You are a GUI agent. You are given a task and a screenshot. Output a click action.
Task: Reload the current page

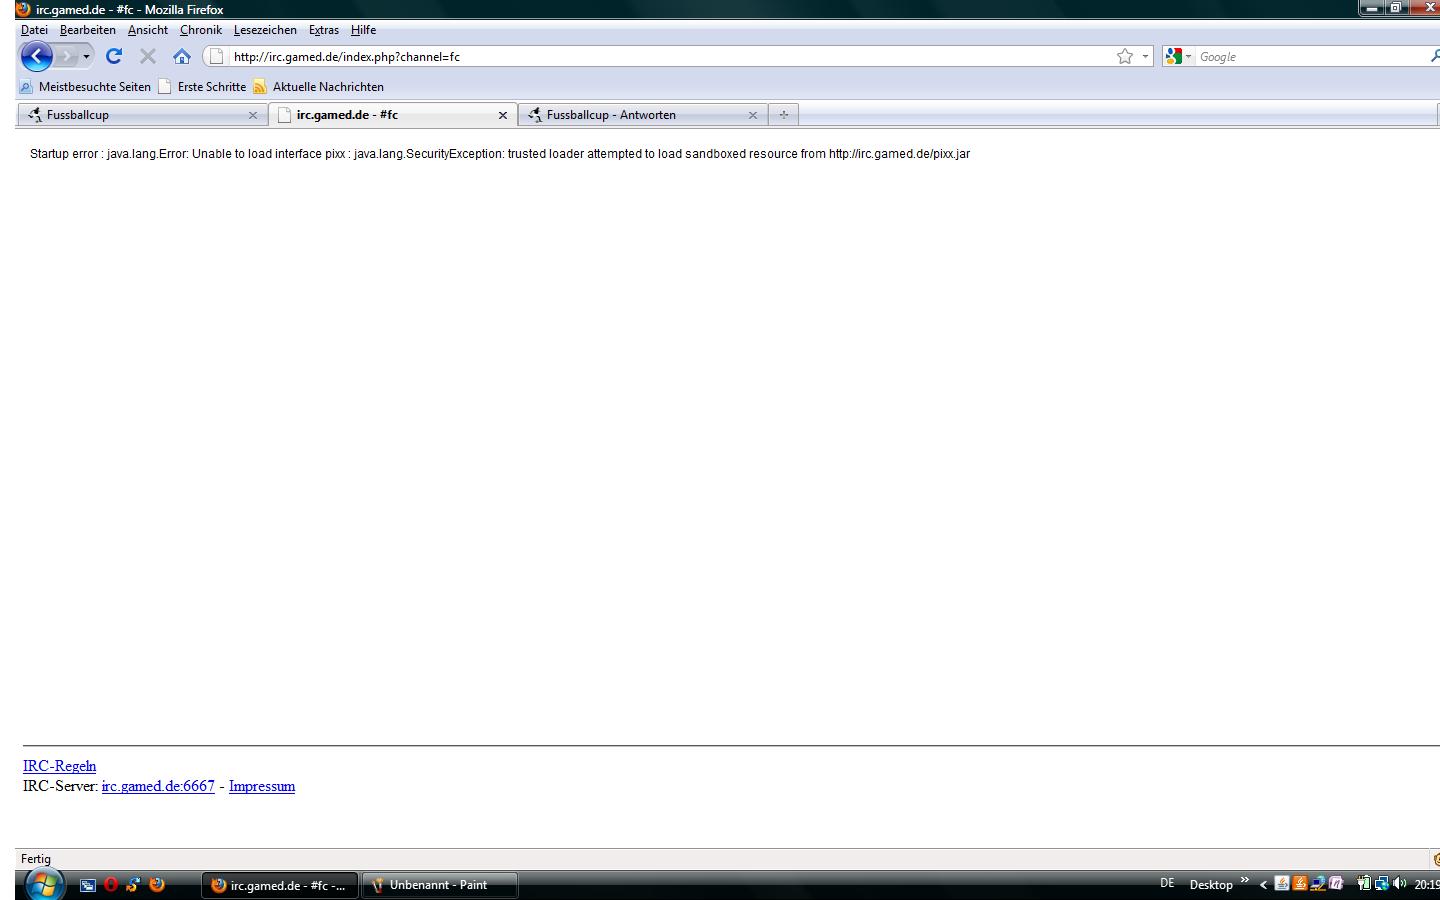click(114, 56)
